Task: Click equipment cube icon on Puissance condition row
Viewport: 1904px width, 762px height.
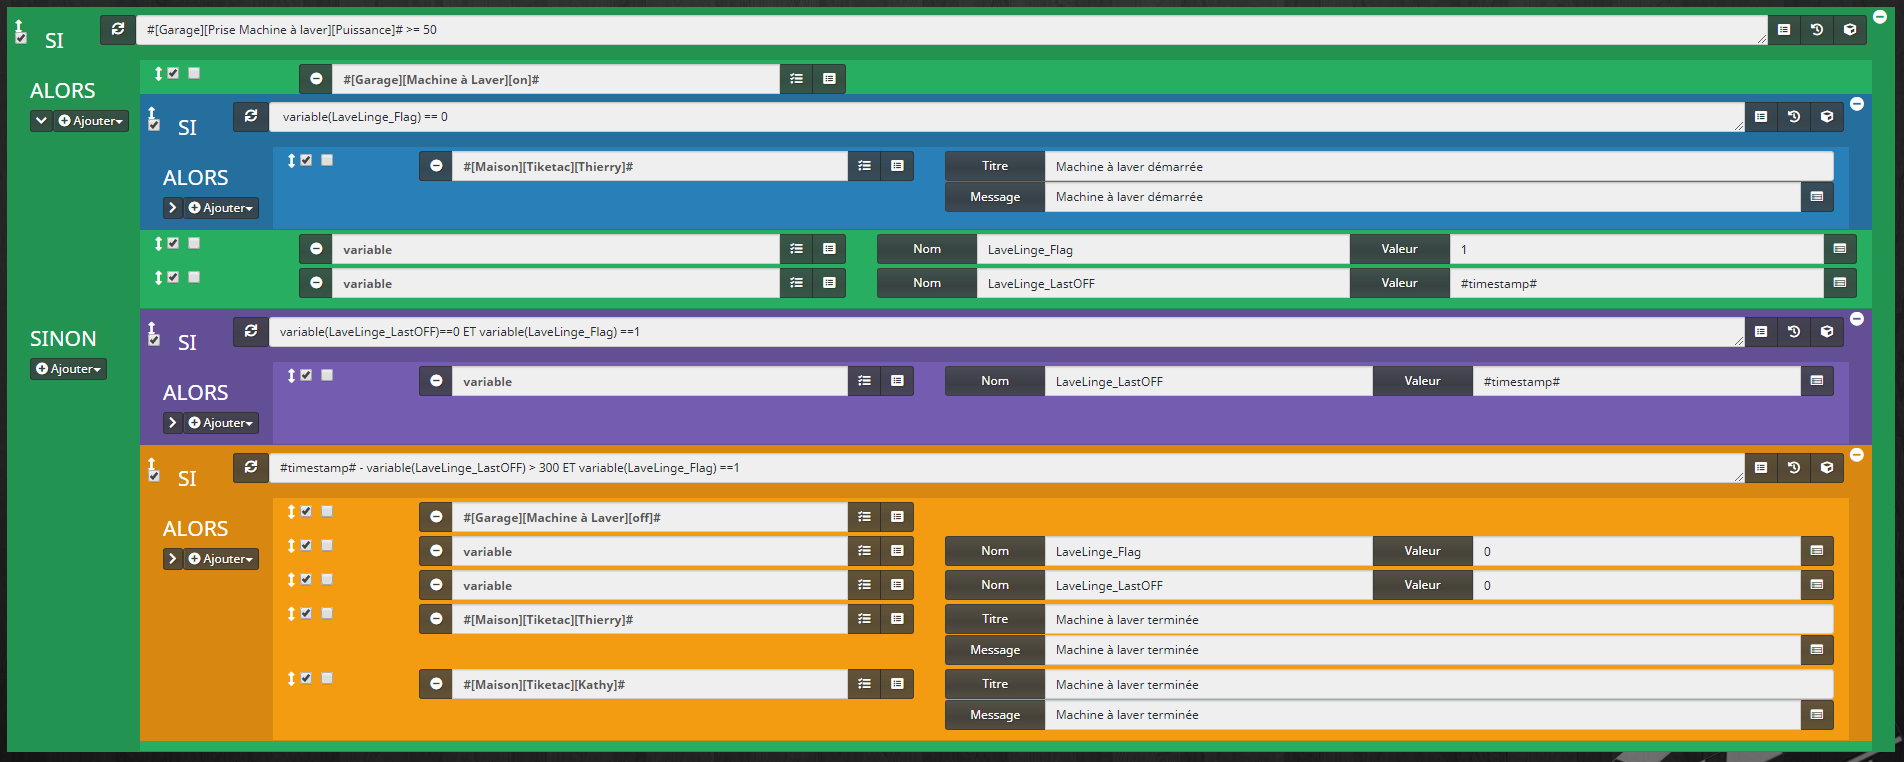Action: (x=1850, y=30)
